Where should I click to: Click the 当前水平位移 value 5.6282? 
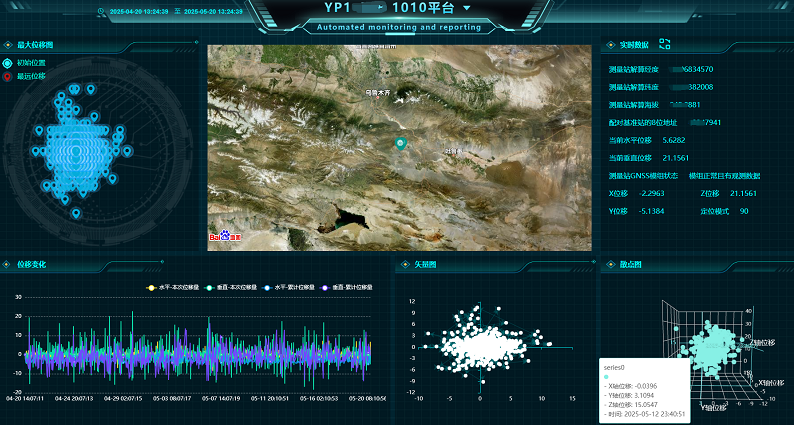[673, 140]
